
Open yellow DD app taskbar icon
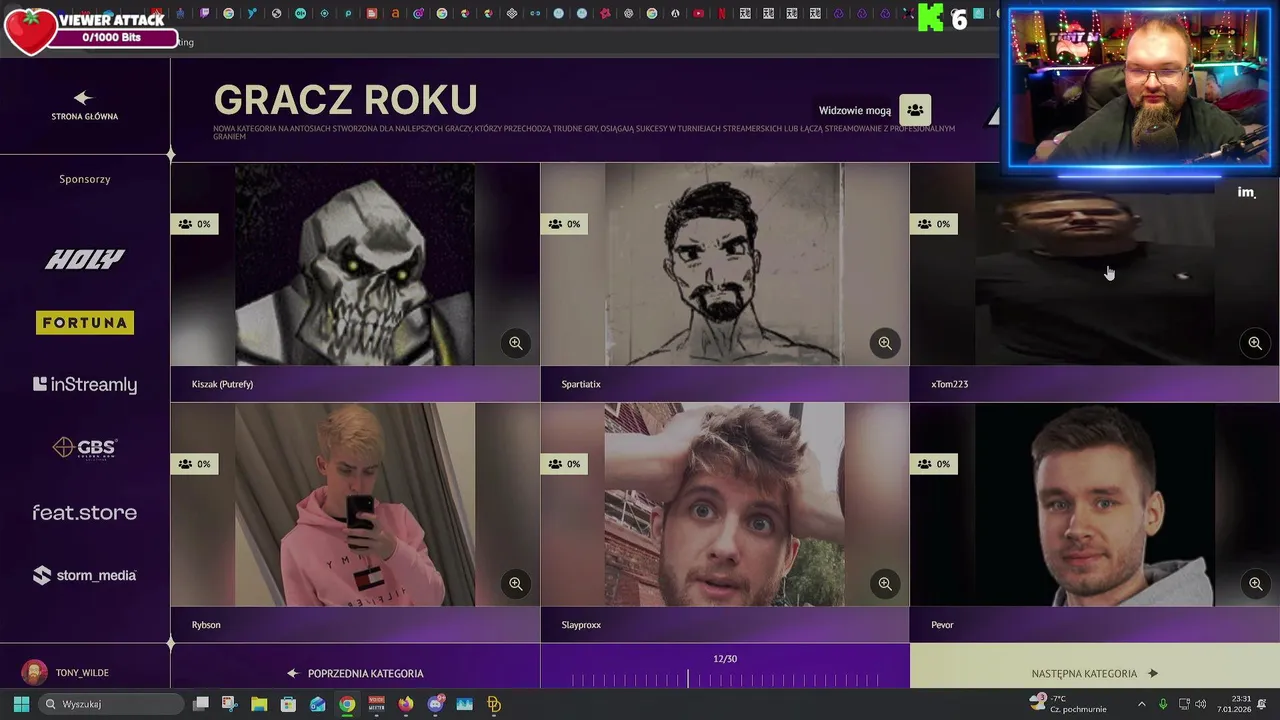click(494, 704)
